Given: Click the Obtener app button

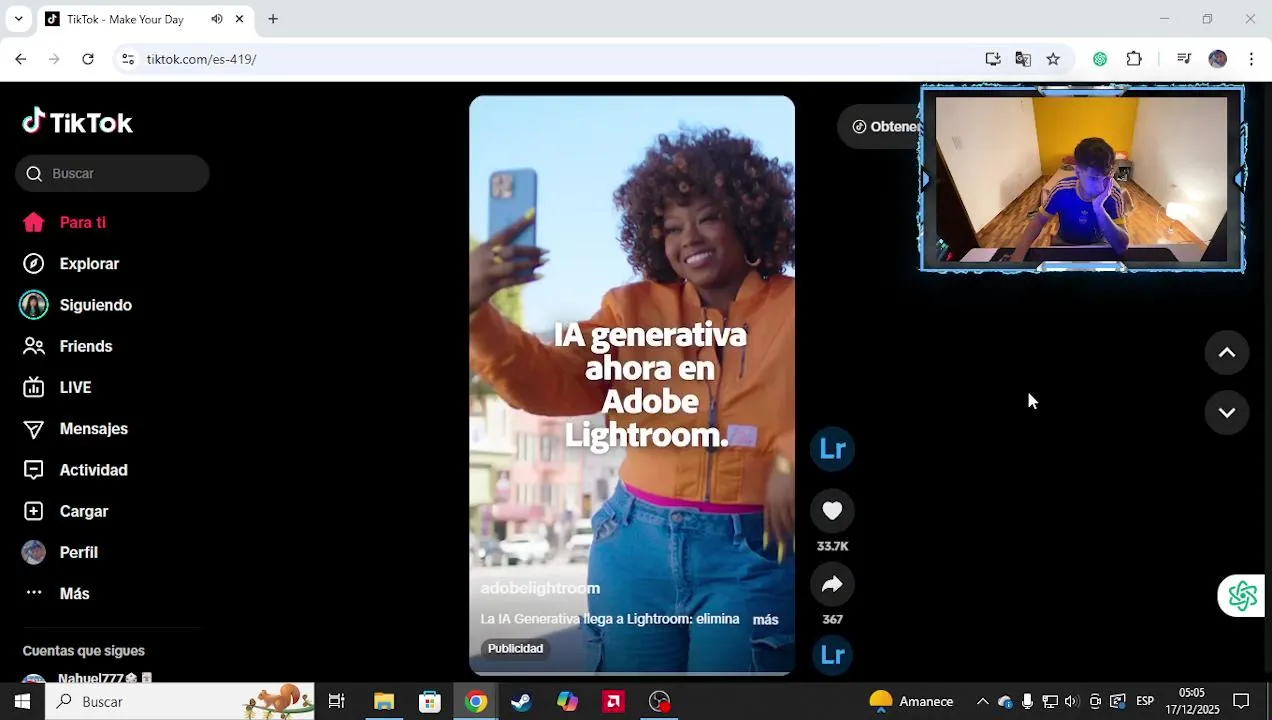Looking at the screenshot, I should [880, 127].
